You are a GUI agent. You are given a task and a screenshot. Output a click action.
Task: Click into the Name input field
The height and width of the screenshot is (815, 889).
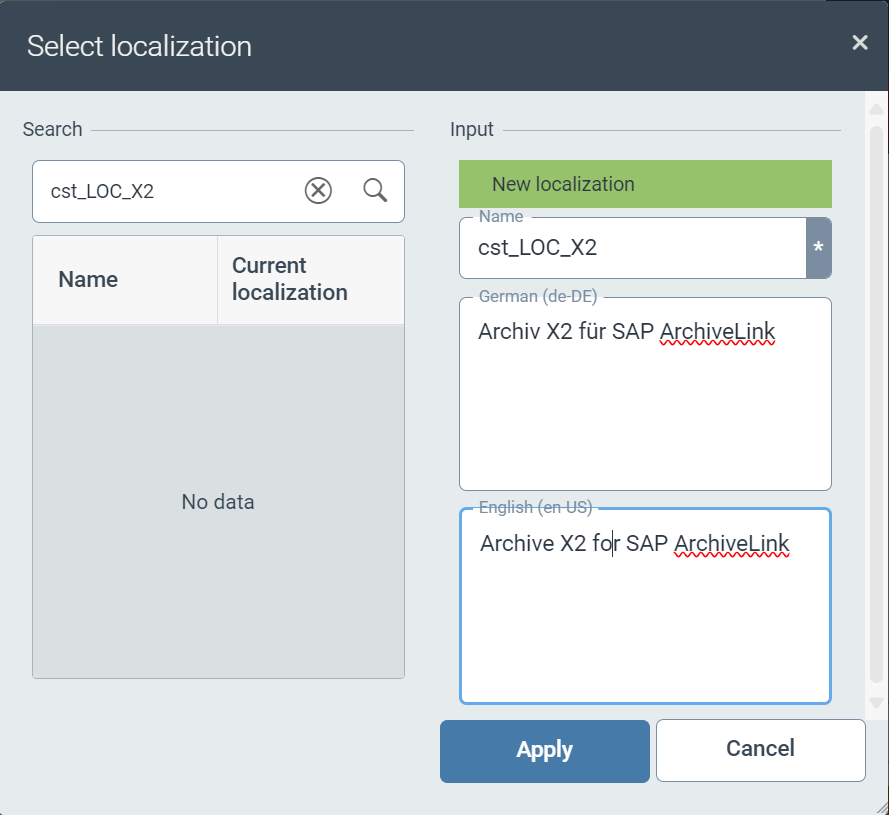click(630, 248)
